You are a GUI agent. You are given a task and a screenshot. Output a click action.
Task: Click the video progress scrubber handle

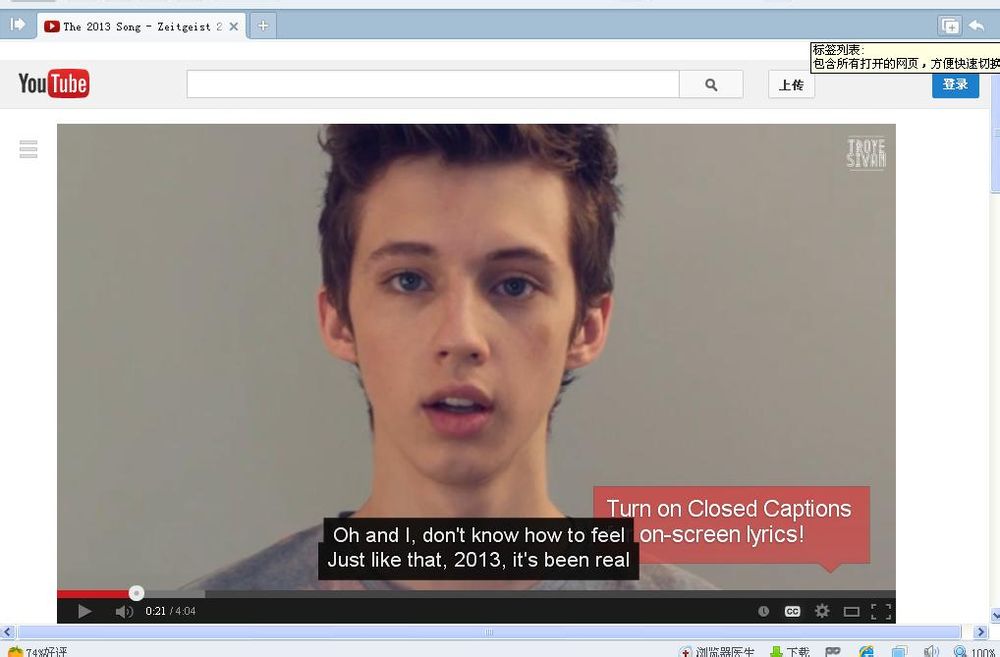point(136,593)
